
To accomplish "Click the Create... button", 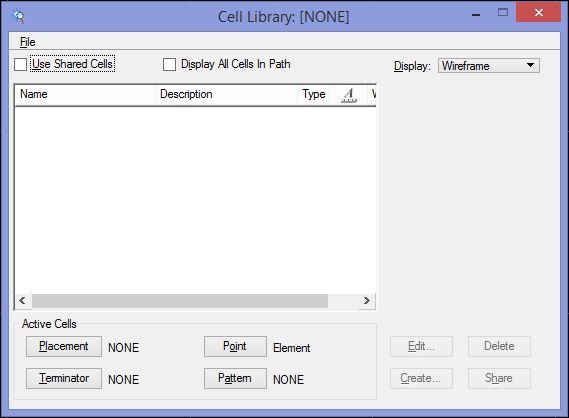I will click(x=421, y=378).
